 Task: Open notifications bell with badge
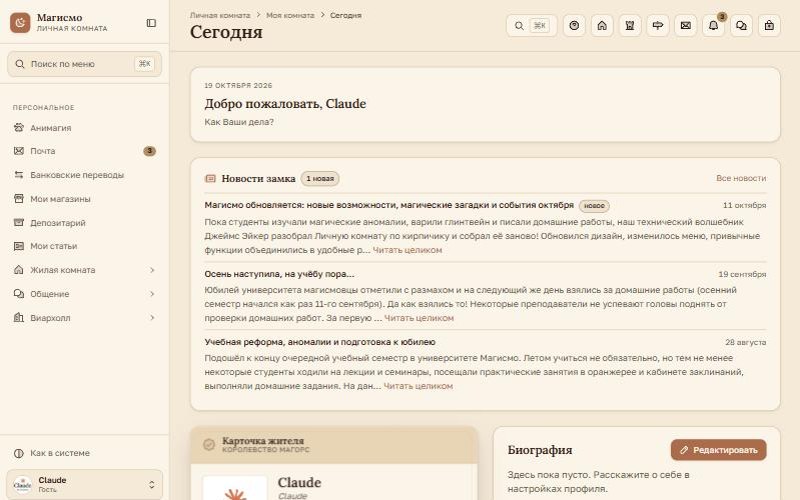[713, 26]
